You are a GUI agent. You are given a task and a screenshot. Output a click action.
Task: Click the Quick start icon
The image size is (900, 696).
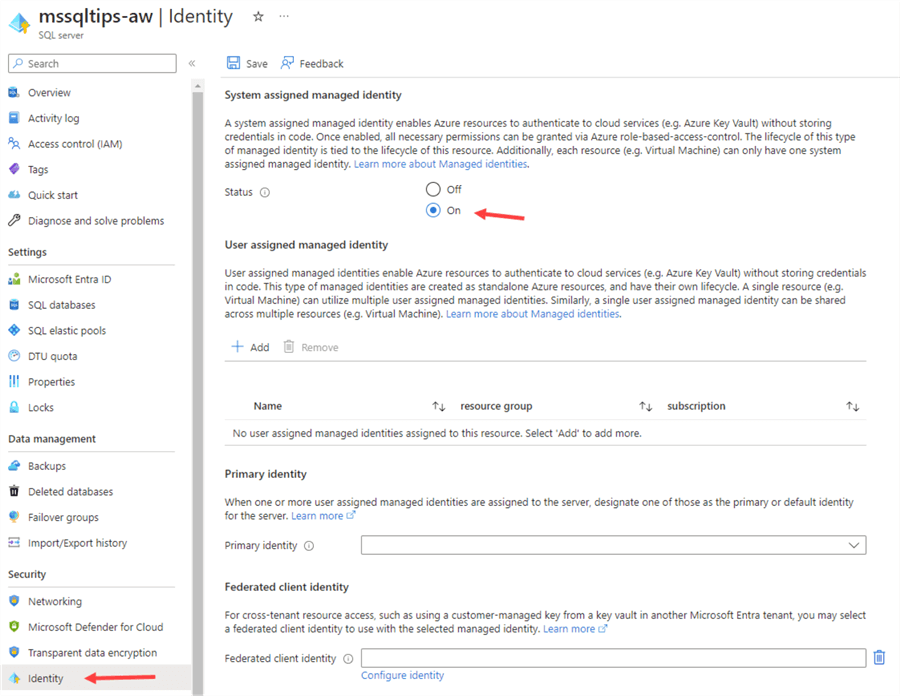(14, 195)
